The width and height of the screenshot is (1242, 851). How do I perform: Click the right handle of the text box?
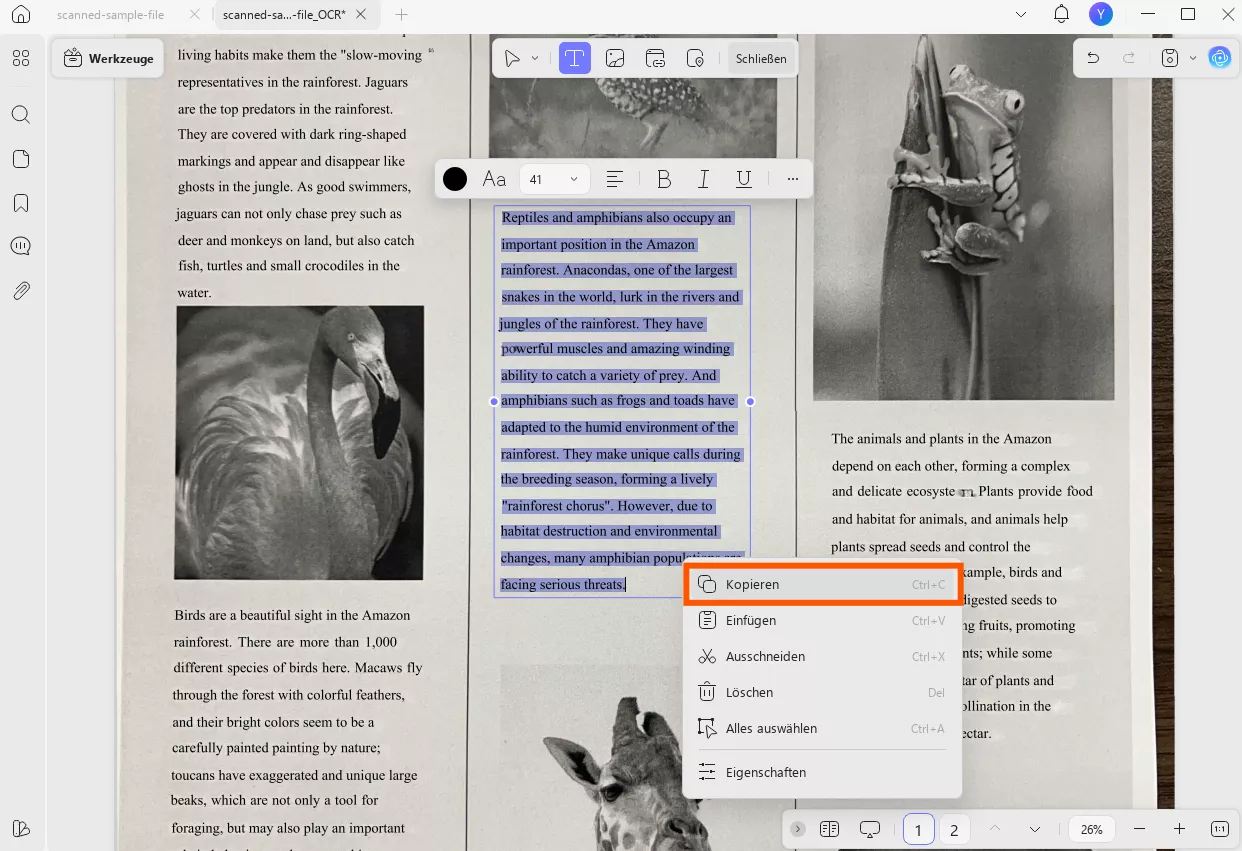(x=750, y=401)
